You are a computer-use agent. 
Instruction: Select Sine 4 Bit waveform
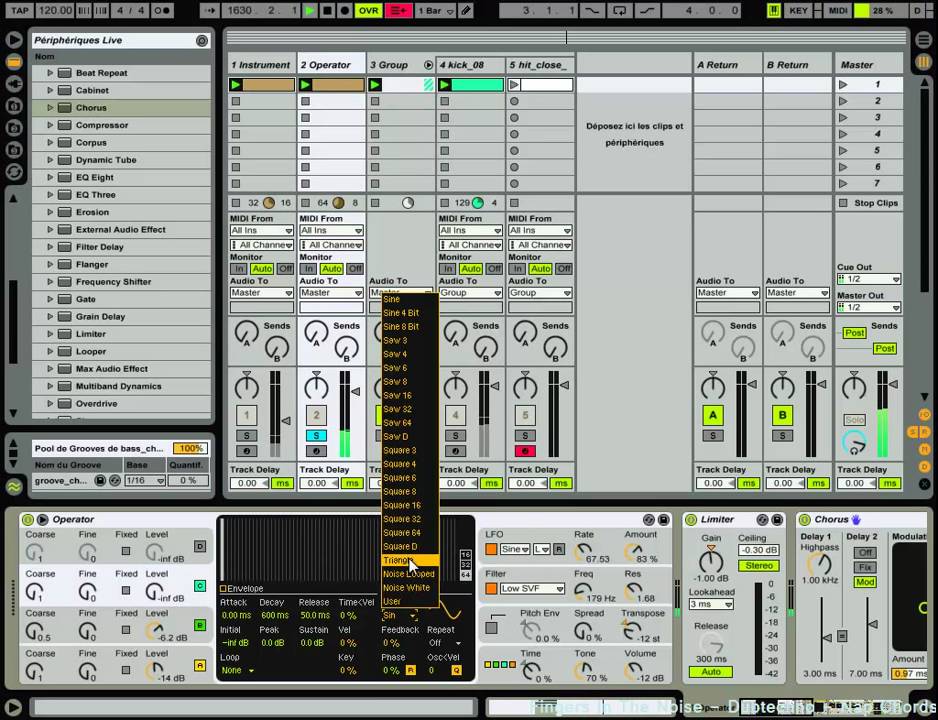410,313
